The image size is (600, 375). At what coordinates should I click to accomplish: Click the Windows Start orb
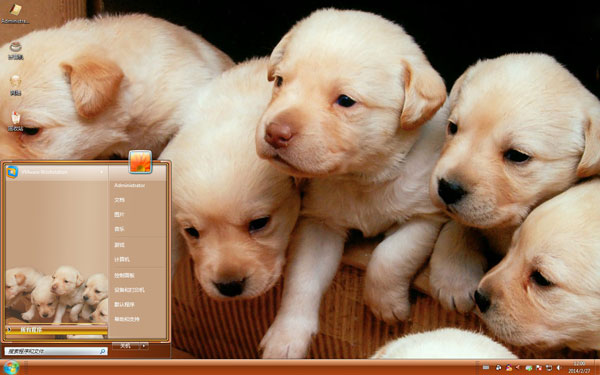pyautogui.click(x=11, y=367)
